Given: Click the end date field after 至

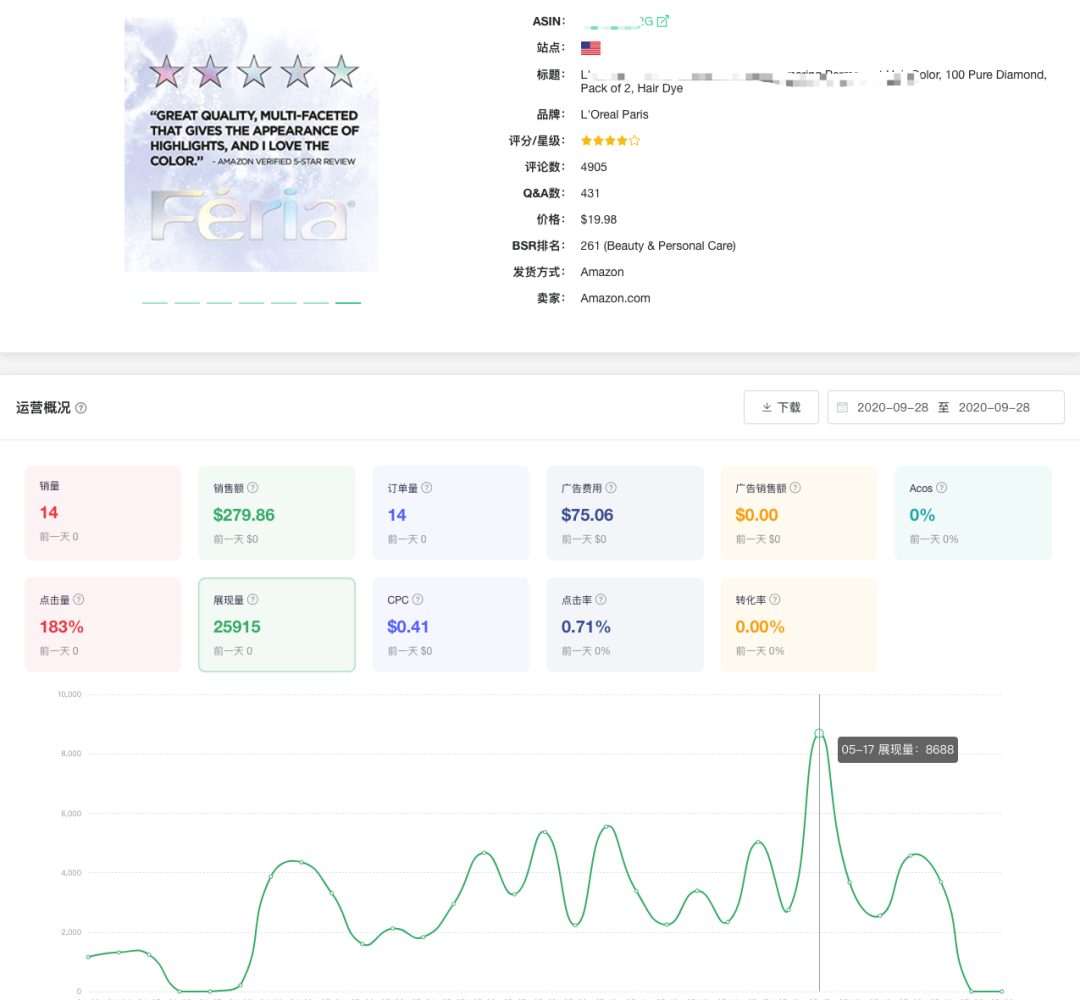Looking at the screenshot, I should tap(994, 408).
